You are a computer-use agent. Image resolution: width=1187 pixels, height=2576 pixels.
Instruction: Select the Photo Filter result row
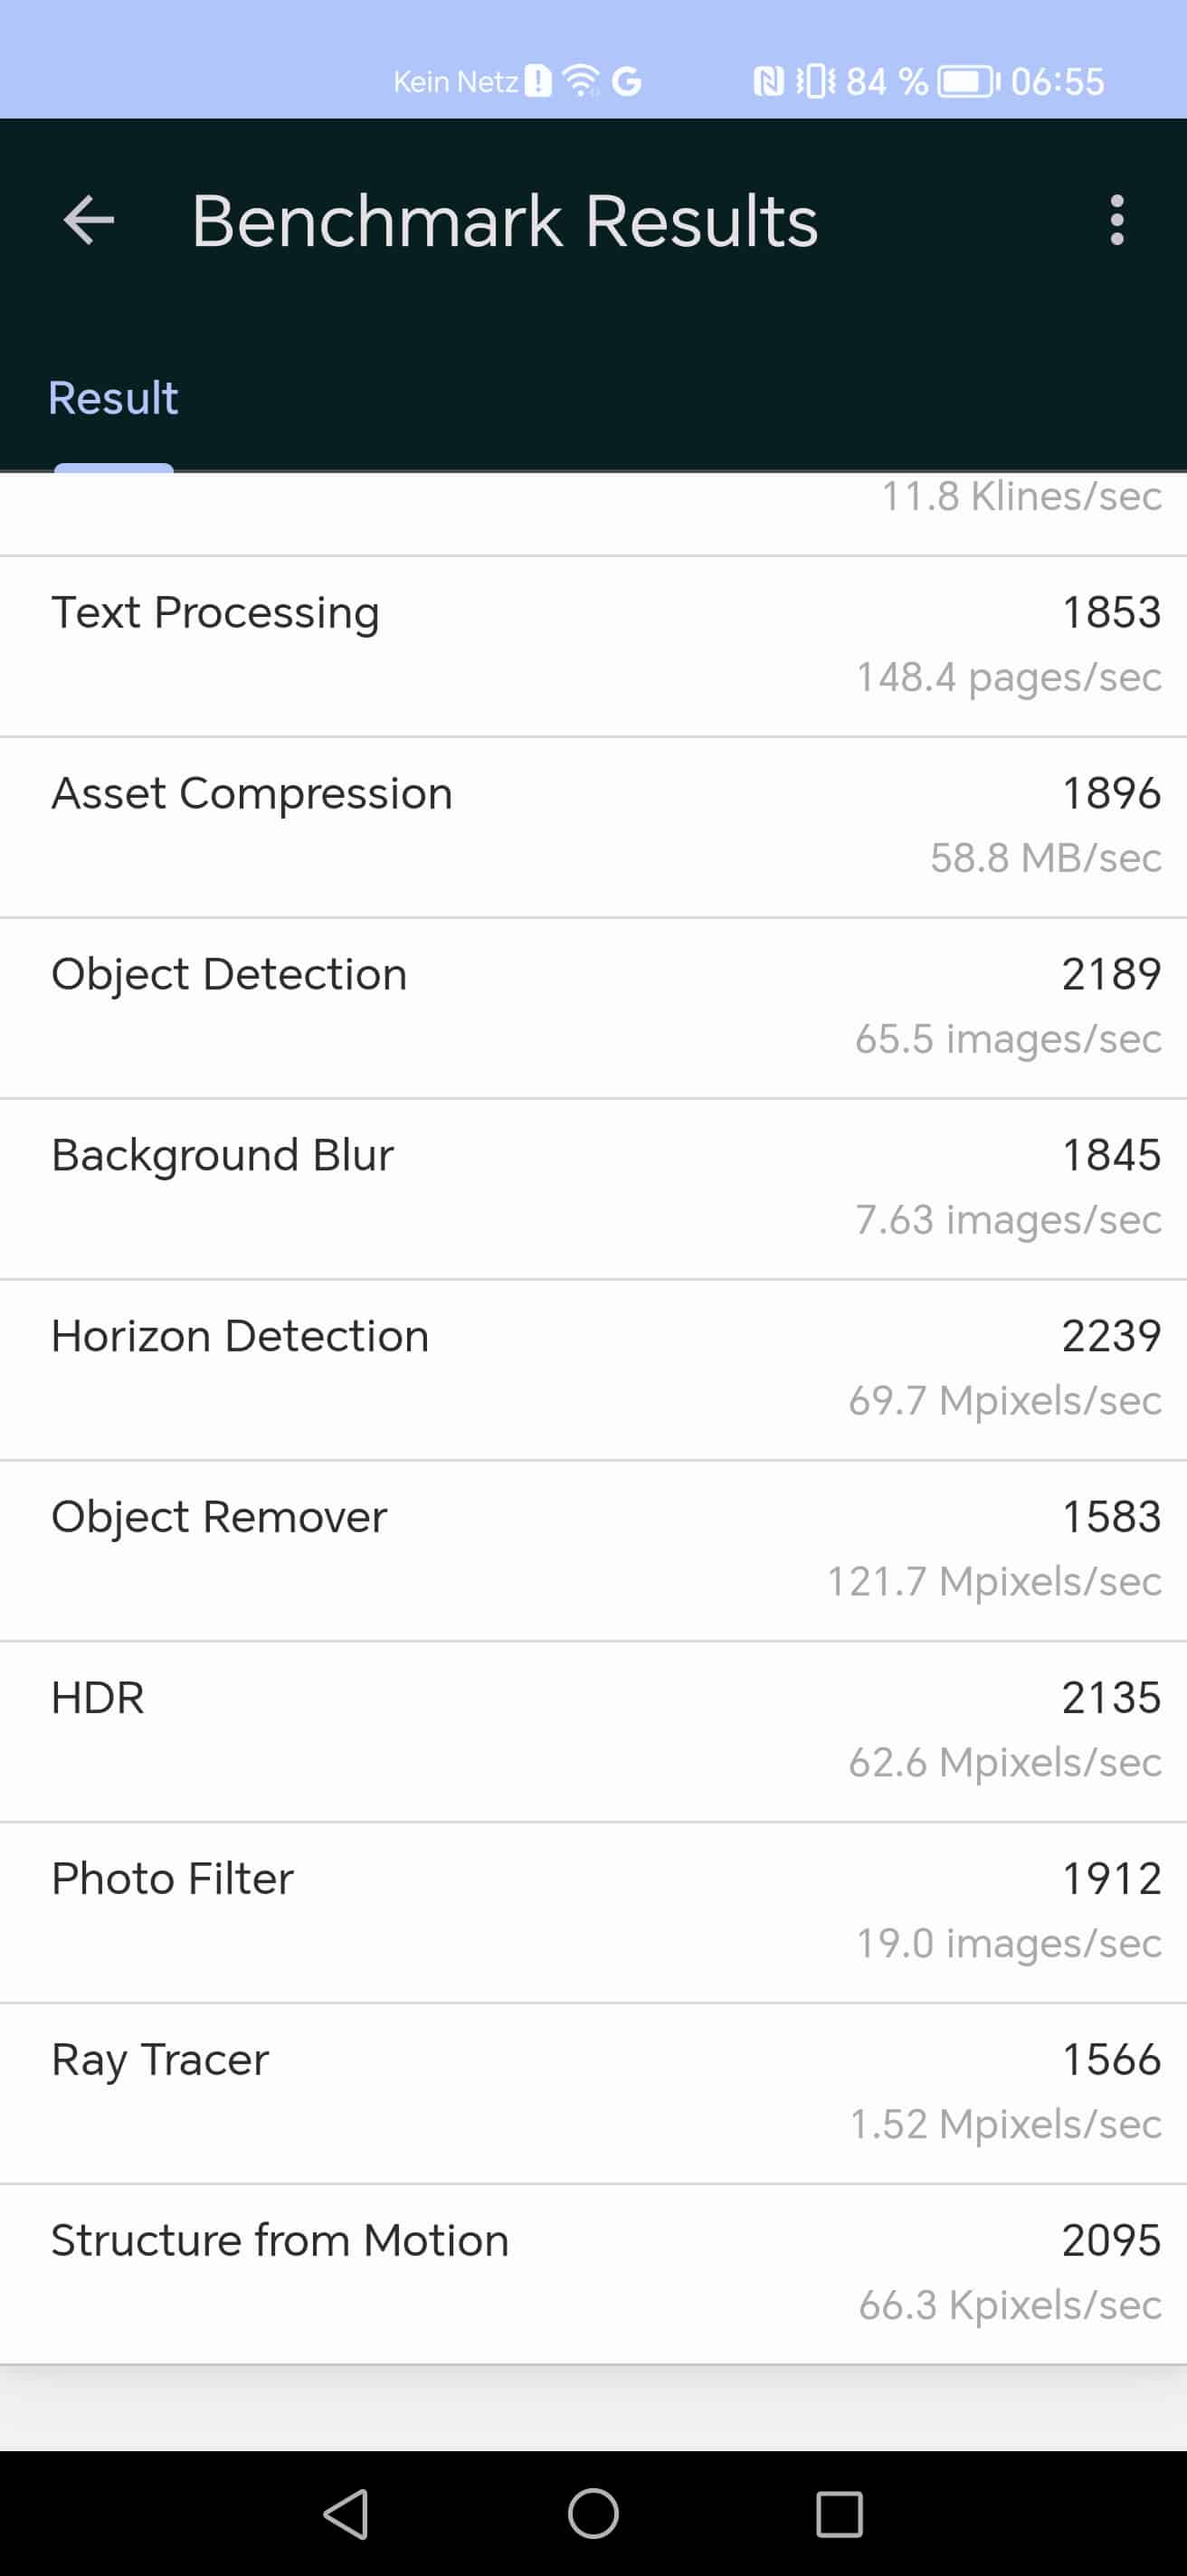pyautogui.click(x=593, y=1913)
